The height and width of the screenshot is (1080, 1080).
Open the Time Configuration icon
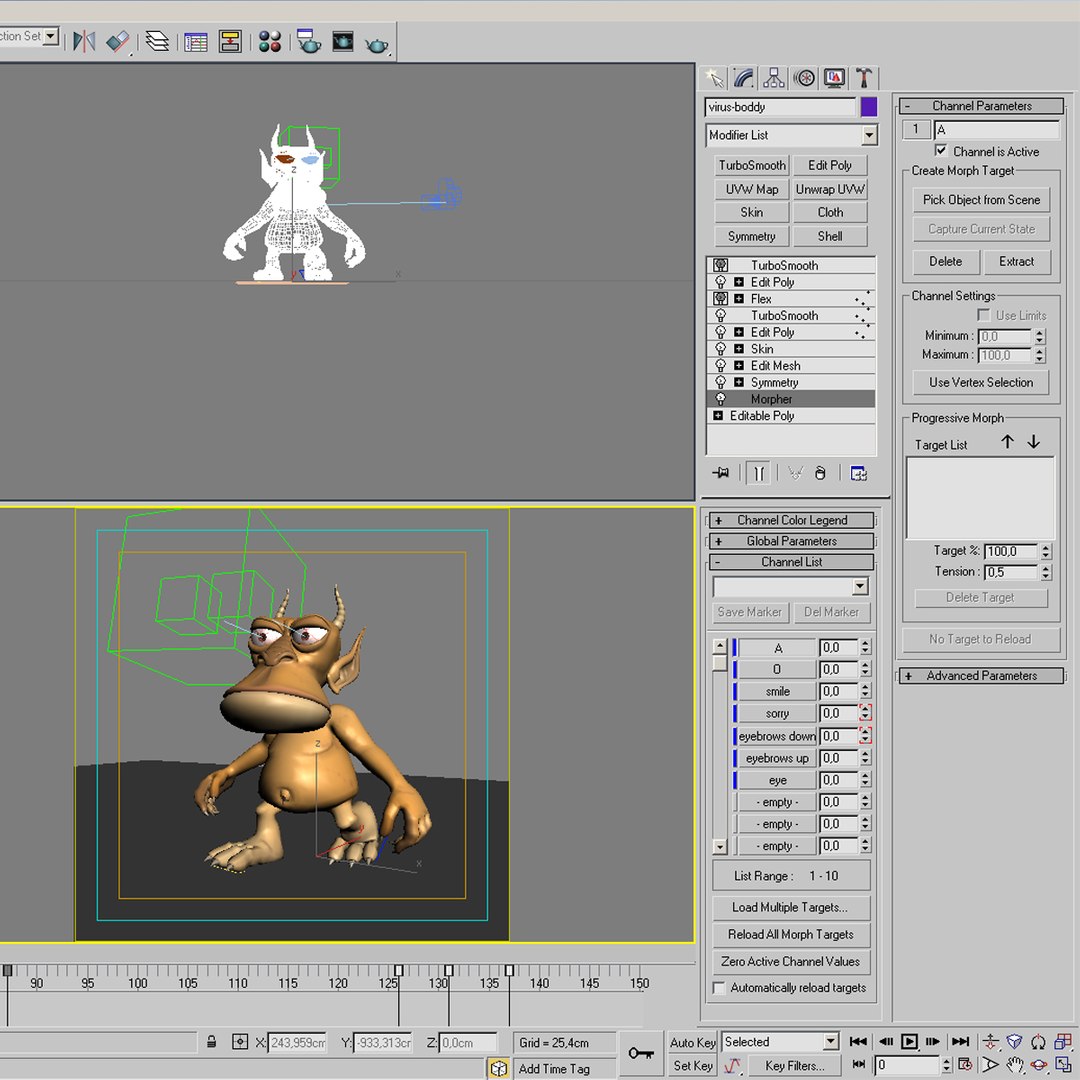point(965,1065)
